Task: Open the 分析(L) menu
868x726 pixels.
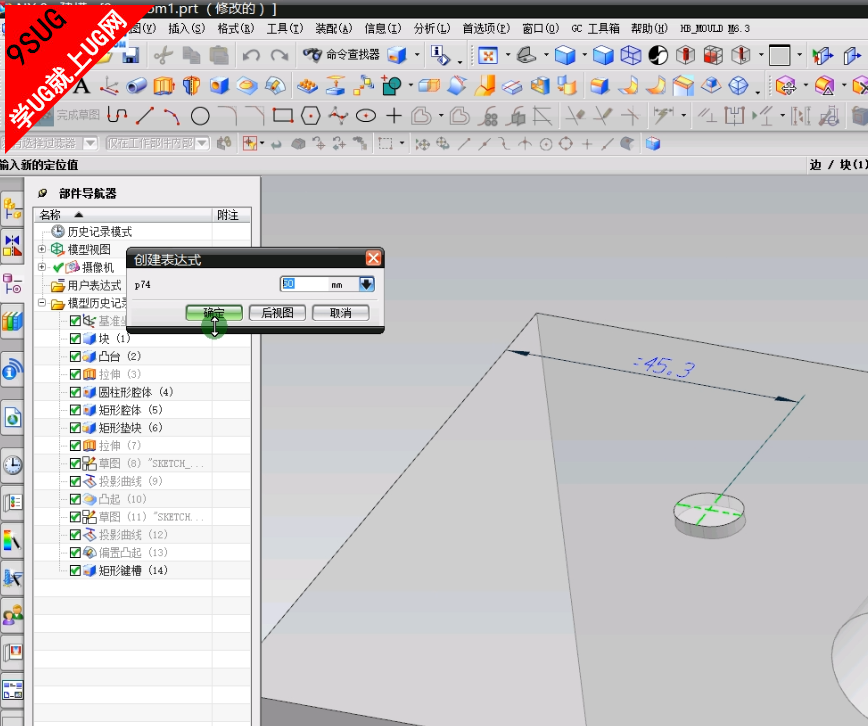Action: click(432, 29)
